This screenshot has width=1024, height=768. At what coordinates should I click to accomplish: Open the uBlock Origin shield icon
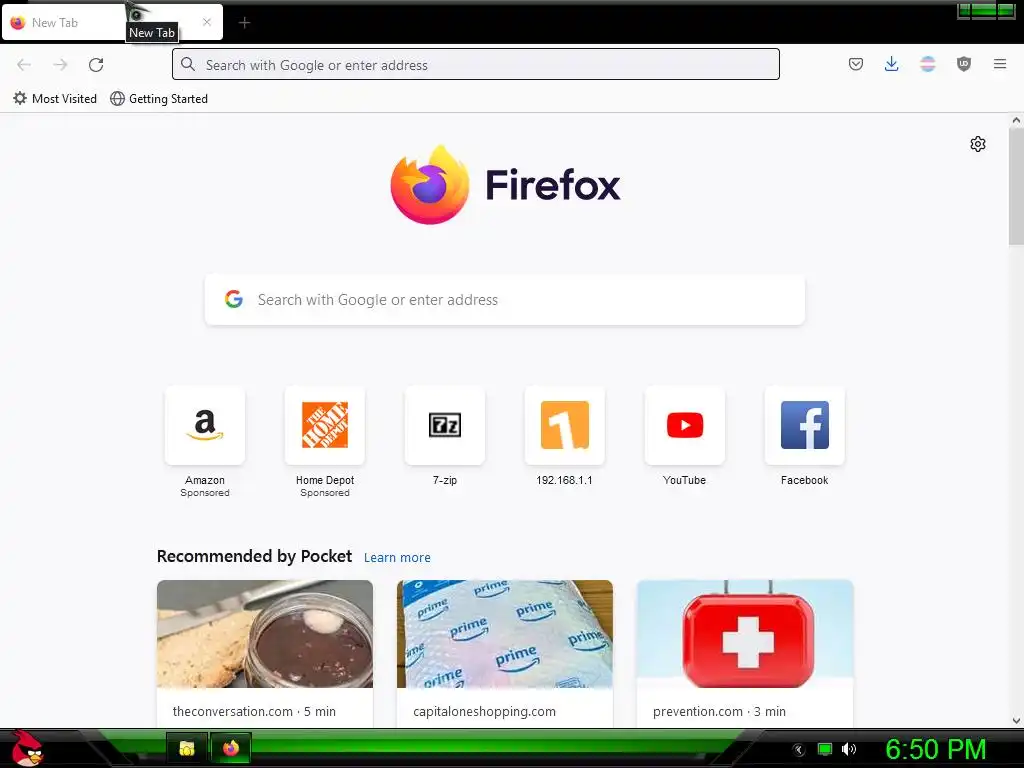click(x=964, y=64)
